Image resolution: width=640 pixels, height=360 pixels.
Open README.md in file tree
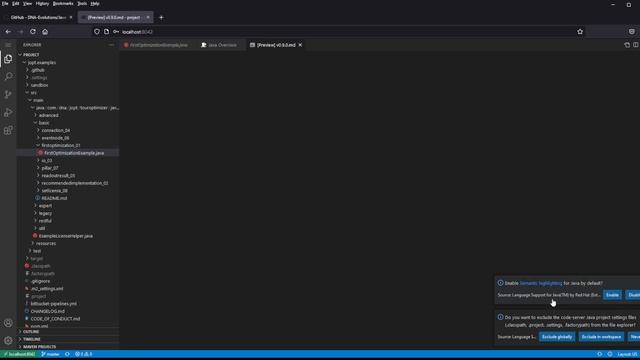[68, 198]
